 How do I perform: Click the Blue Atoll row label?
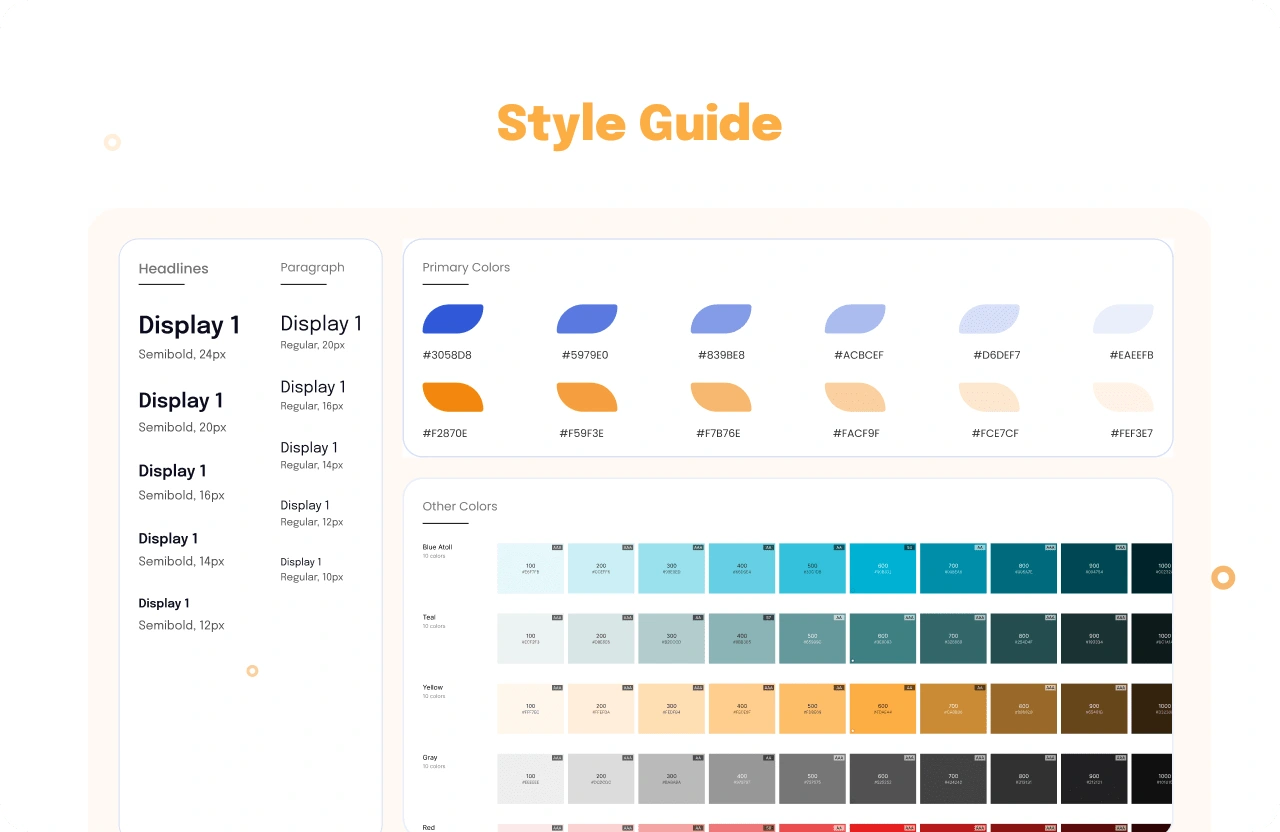(437, 547)
